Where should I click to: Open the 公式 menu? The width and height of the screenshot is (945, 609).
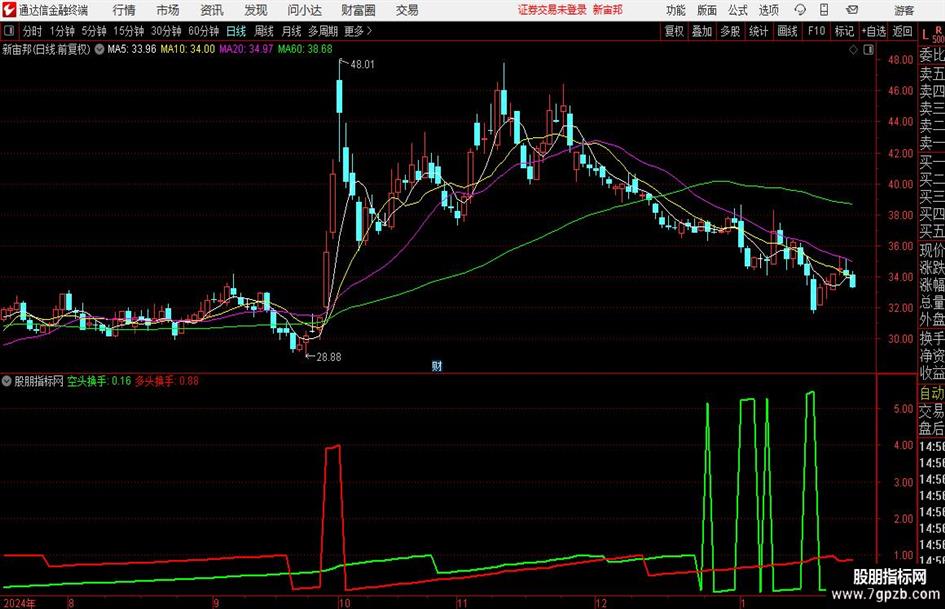point(738,10)
